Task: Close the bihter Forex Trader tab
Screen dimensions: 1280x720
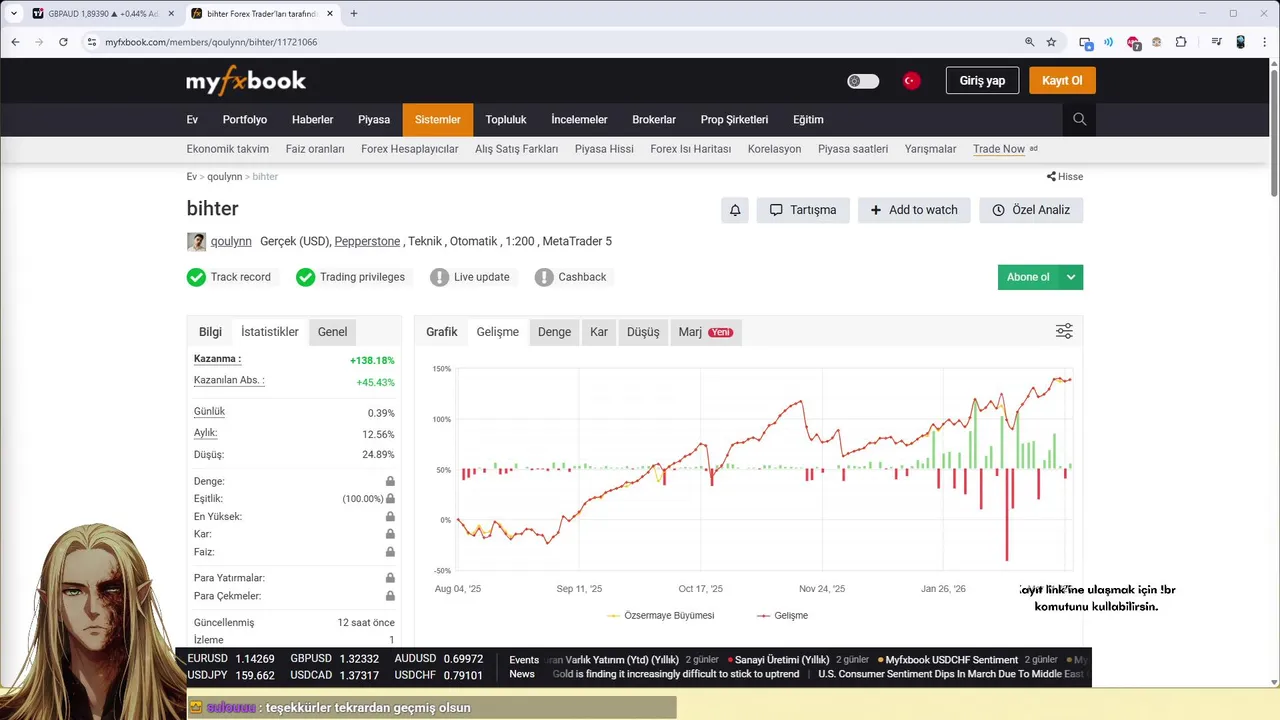Action: [x=330, y=14]
